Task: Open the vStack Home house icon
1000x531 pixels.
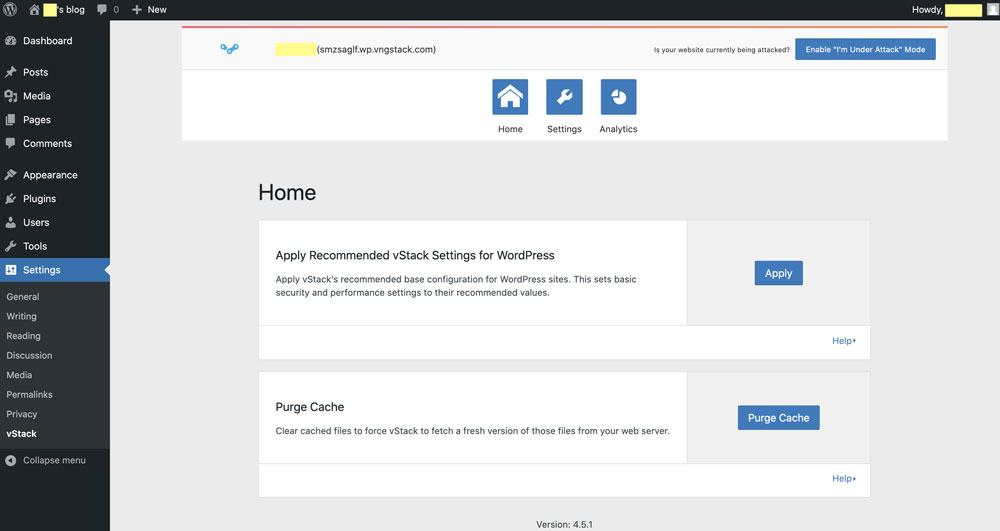Action: coord(510,97)
